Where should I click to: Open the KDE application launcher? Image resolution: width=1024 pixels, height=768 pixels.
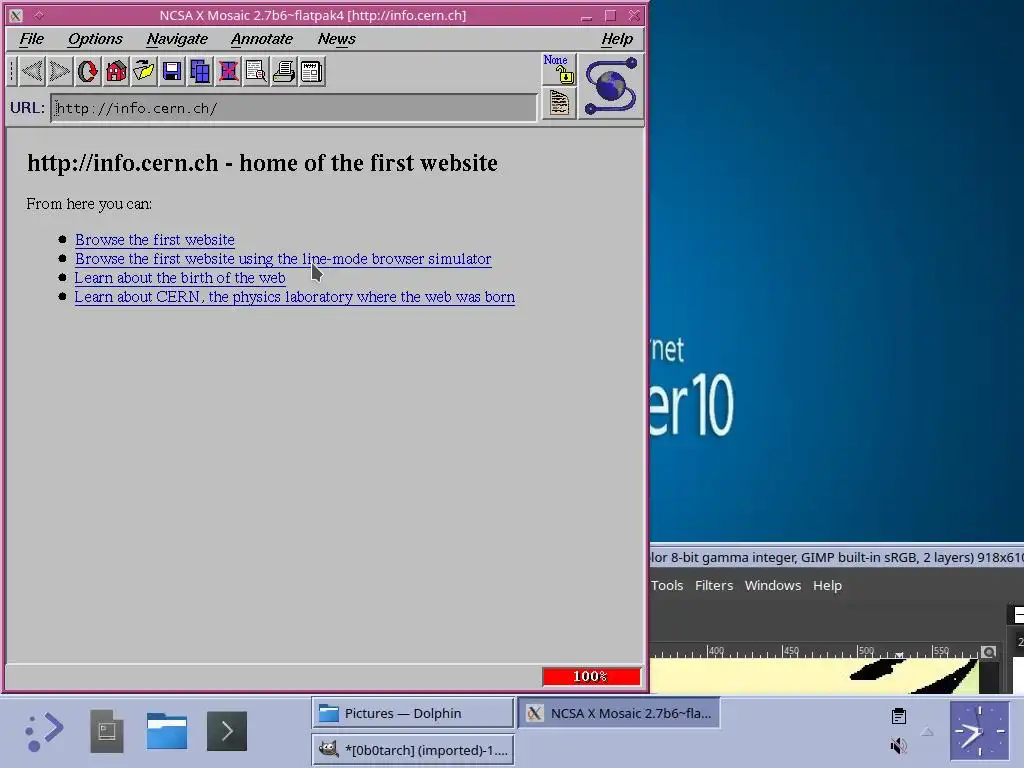(x=44, y=731)
